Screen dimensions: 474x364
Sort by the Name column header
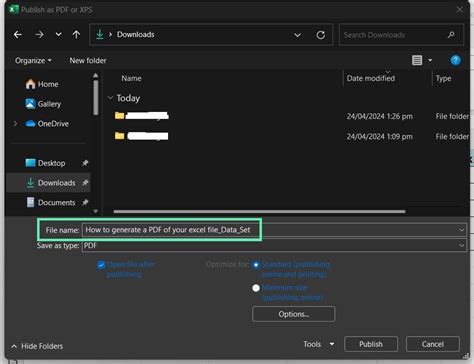[131, 78]
